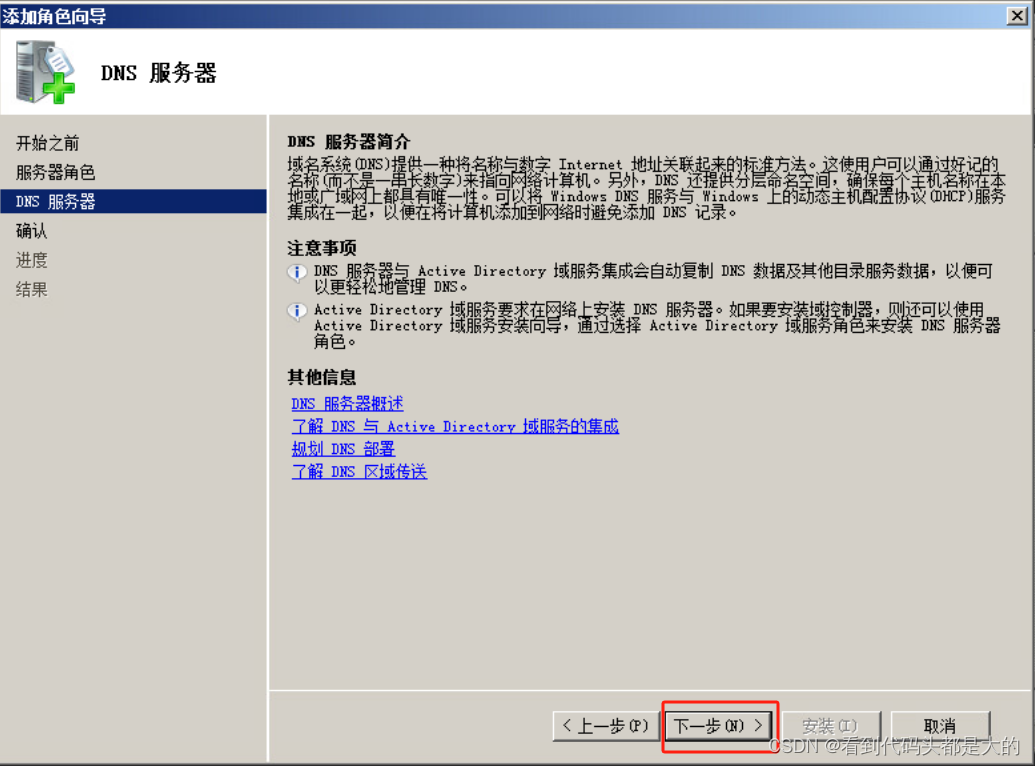This screenshot has width=1035, height=766.
Task: Go back with the 上一步(P) button
Action: pos(605,726)
